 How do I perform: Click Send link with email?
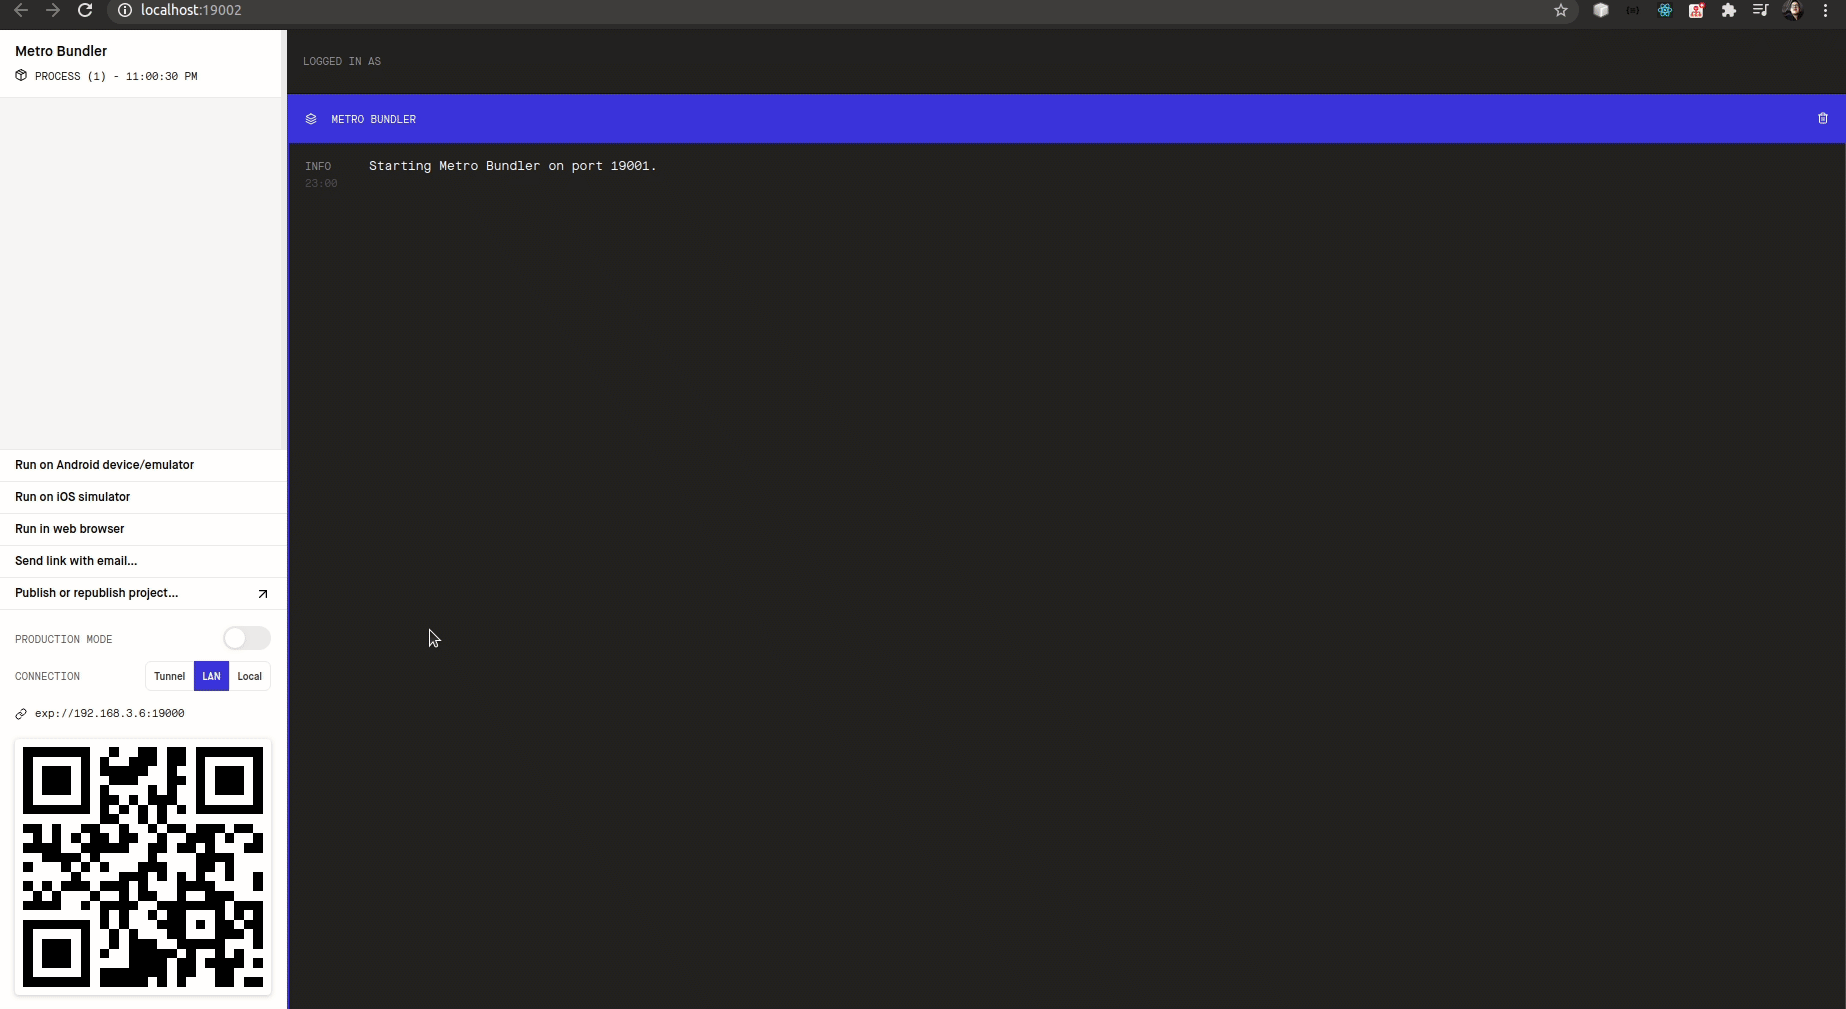pos(143,561)
